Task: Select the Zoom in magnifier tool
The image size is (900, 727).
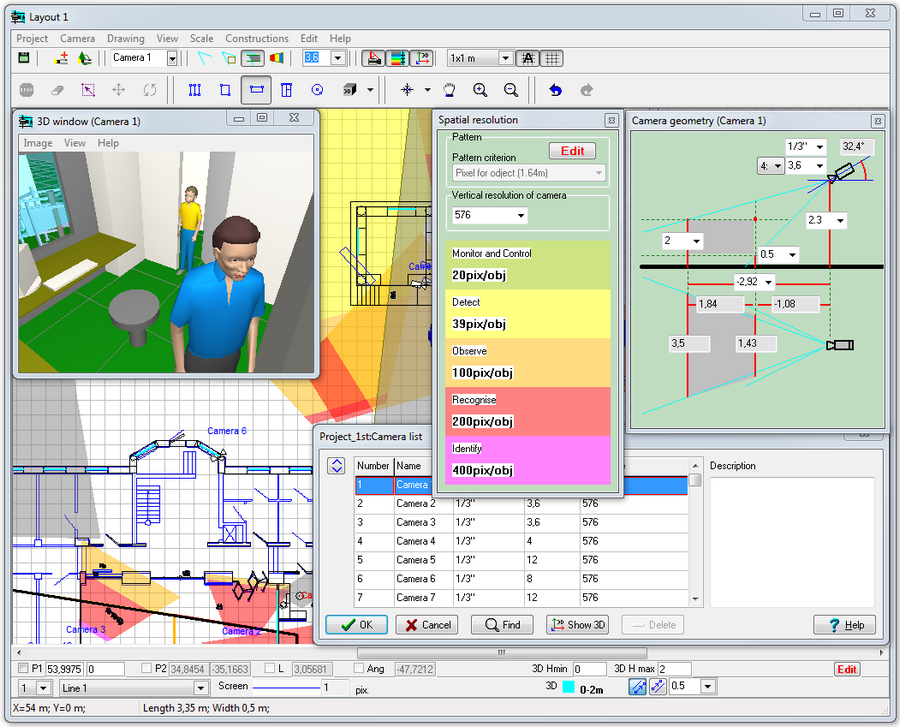Action: click(x=480, y=90)
